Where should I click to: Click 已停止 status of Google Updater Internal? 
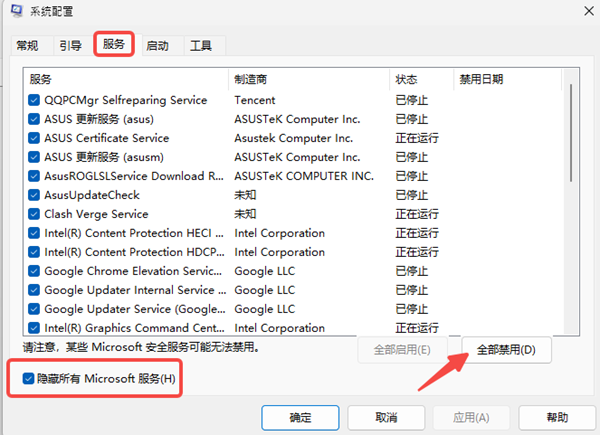(411, 290)
